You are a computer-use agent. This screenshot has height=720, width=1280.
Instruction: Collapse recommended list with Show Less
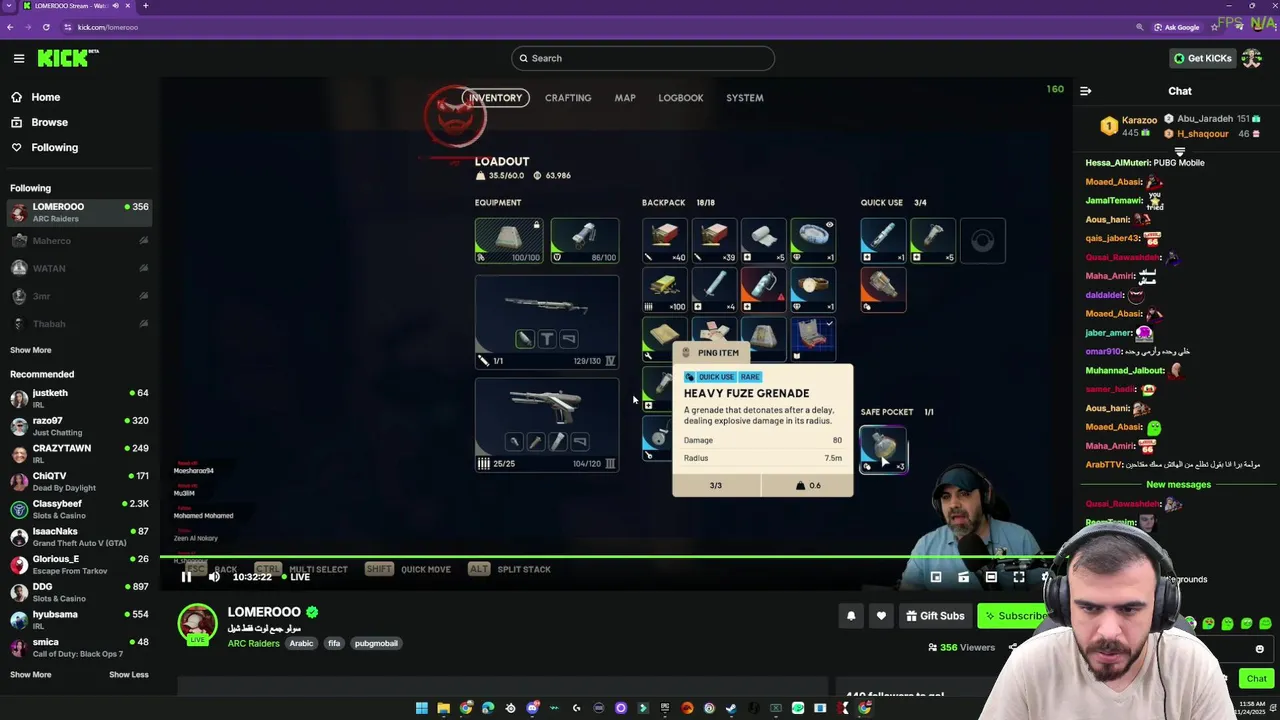128,675
